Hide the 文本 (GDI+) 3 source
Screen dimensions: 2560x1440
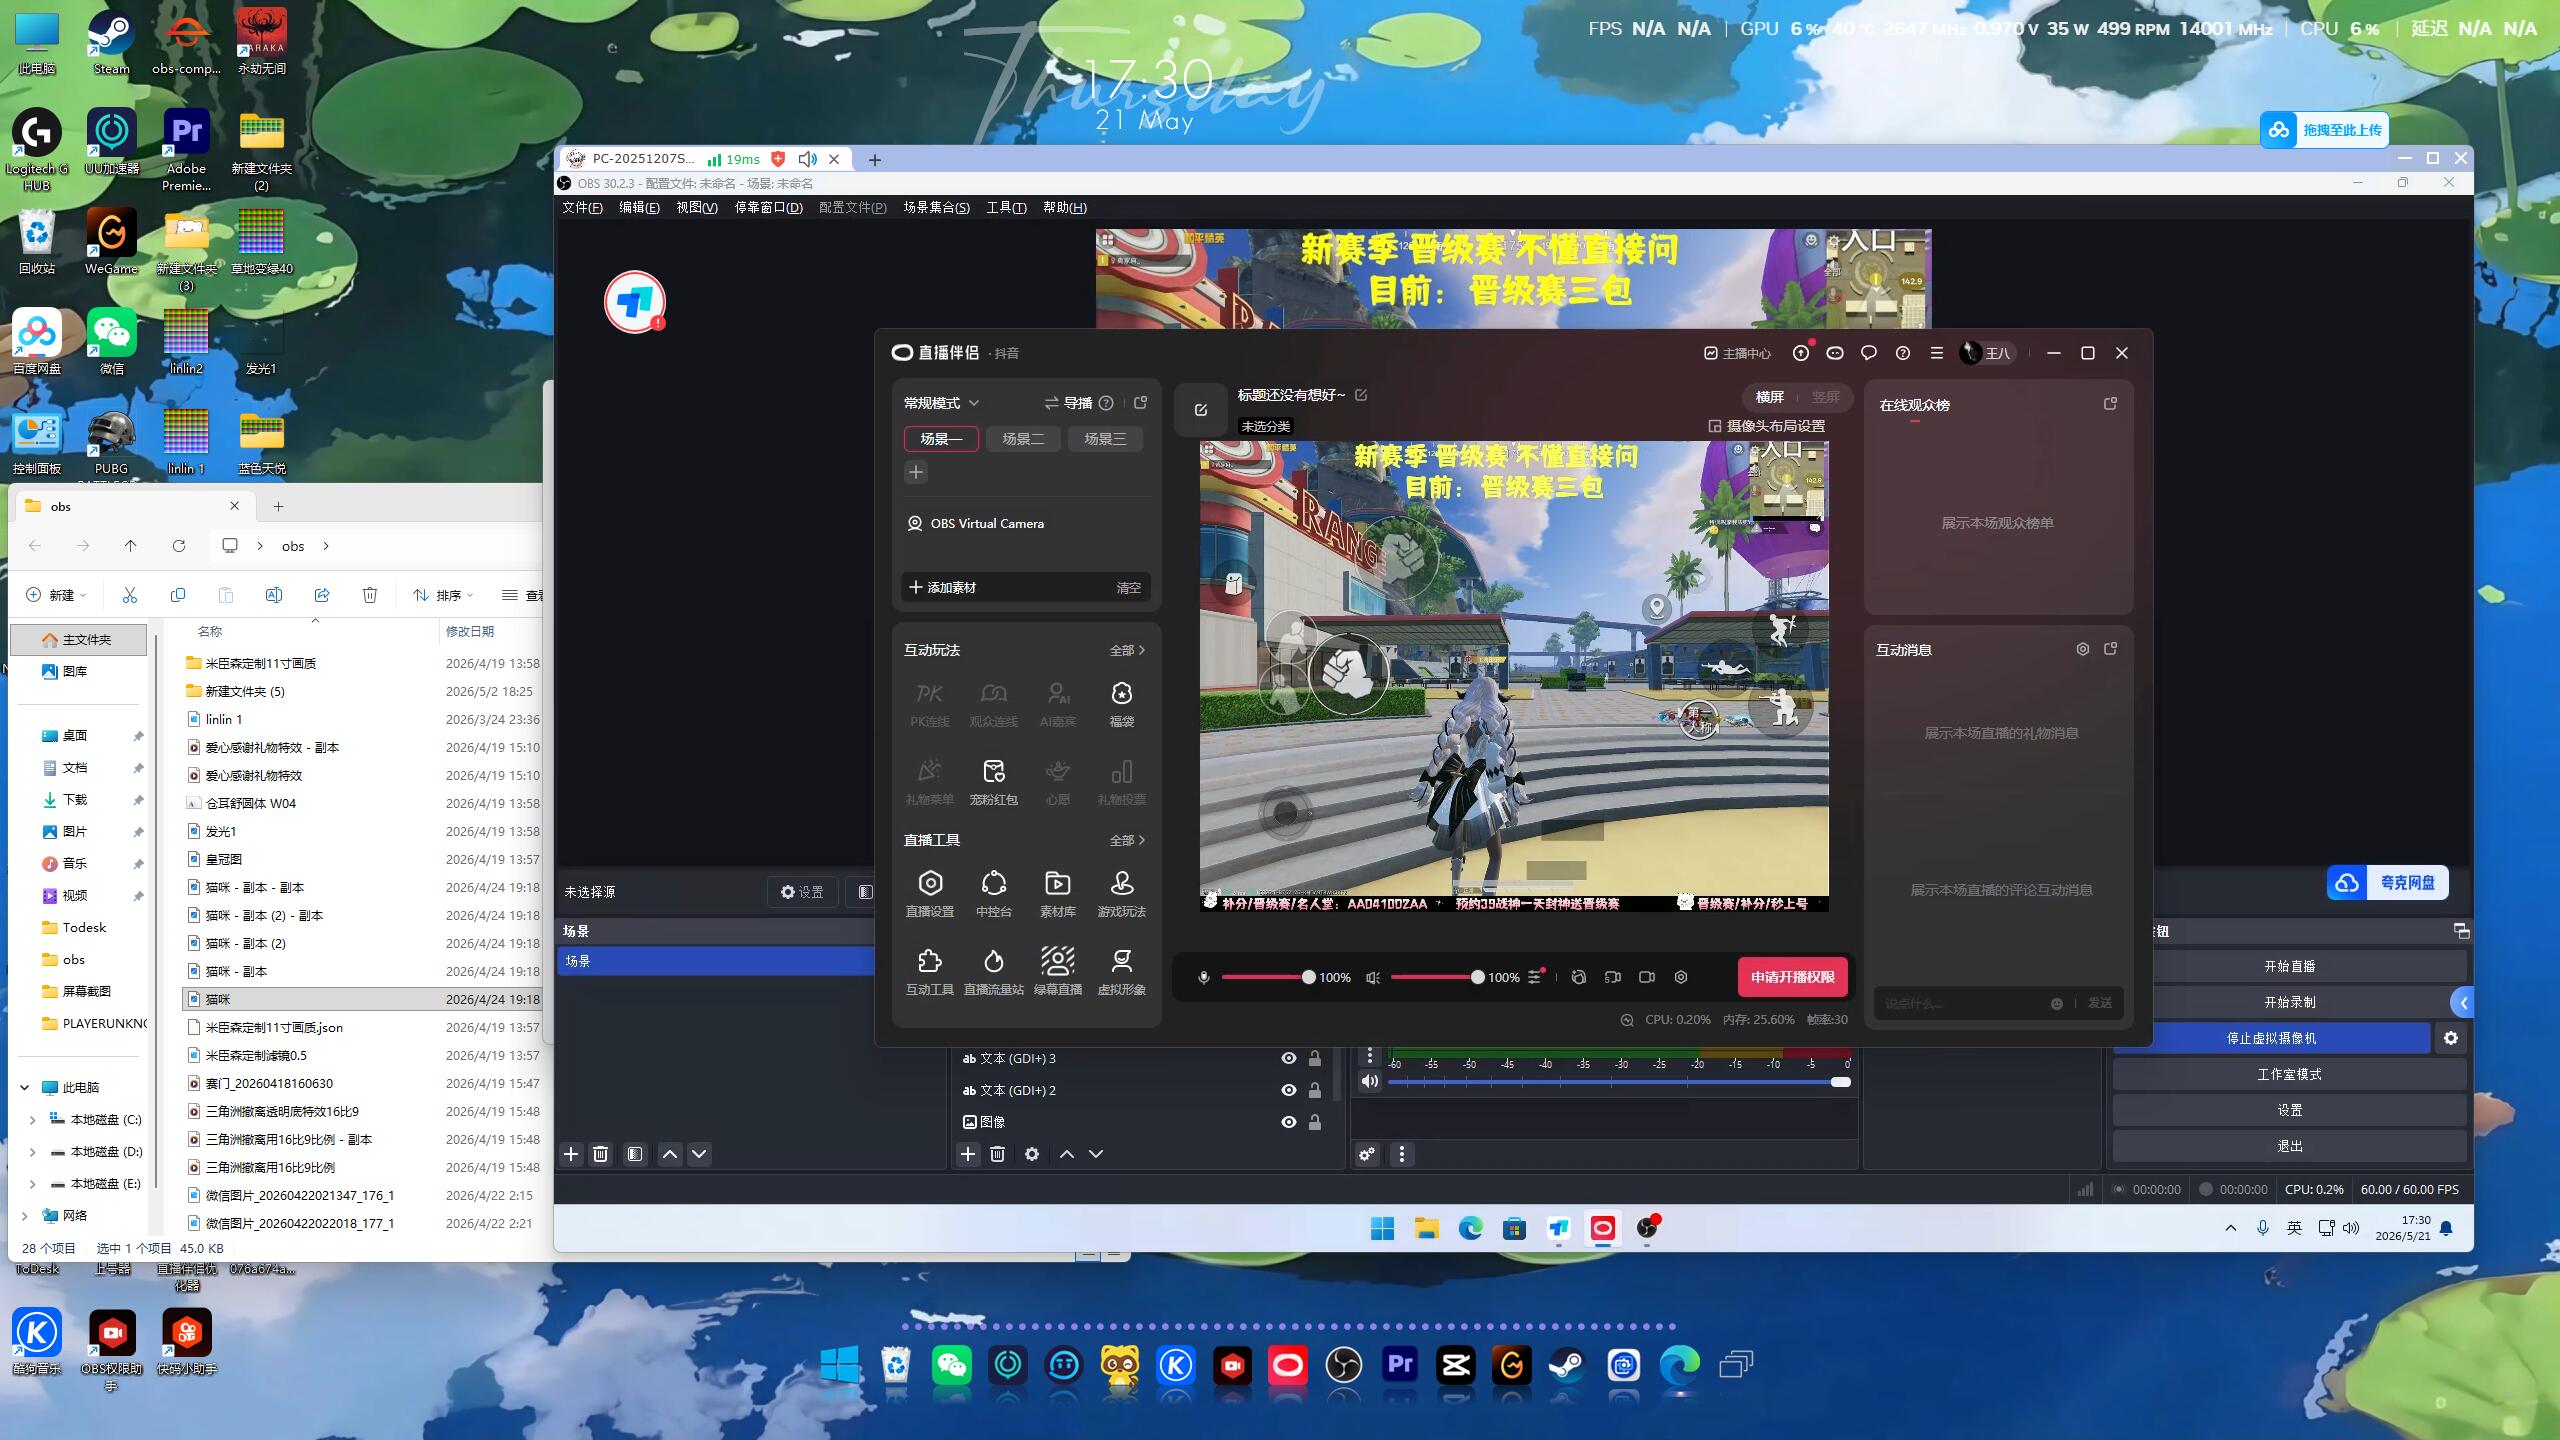point(1288,1058)
